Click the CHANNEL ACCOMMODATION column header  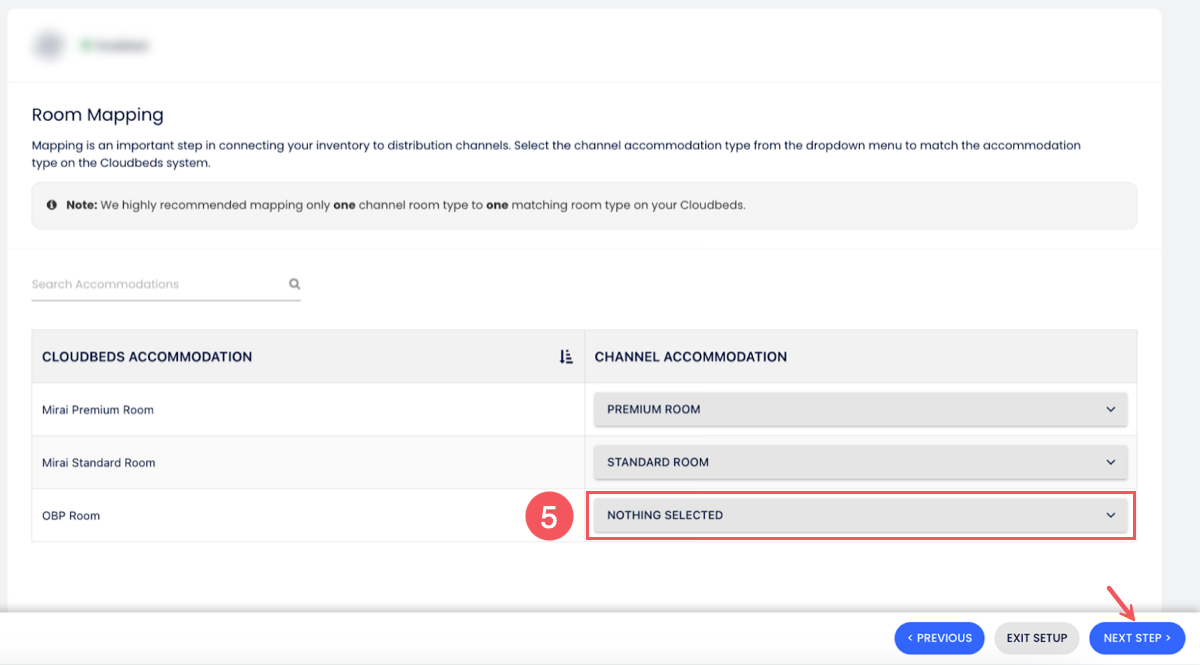pyautogui.click(x=690, y=357)
